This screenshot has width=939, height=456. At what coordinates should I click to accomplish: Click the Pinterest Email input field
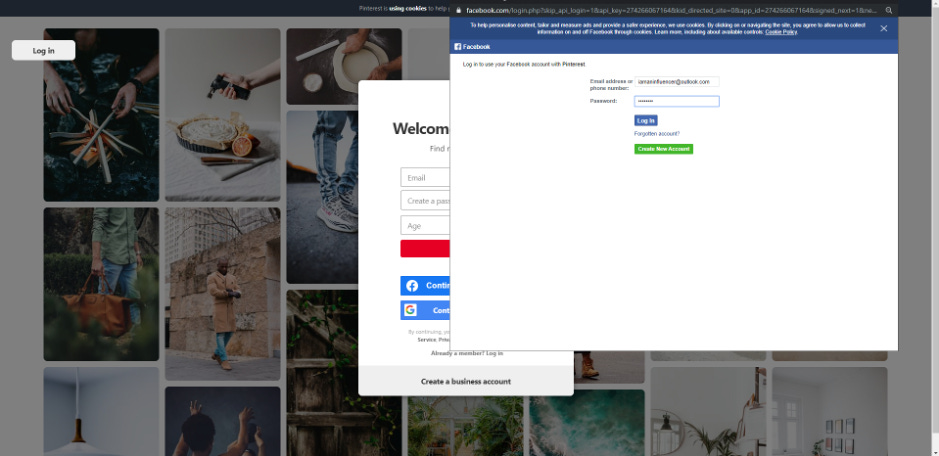click(x=425, y=177)
